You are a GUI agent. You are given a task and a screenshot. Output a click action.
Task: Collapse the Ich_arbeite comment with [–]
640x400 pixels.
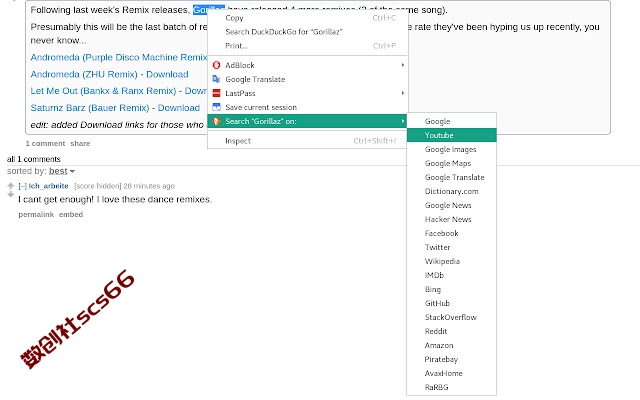(x=22, y=186)
